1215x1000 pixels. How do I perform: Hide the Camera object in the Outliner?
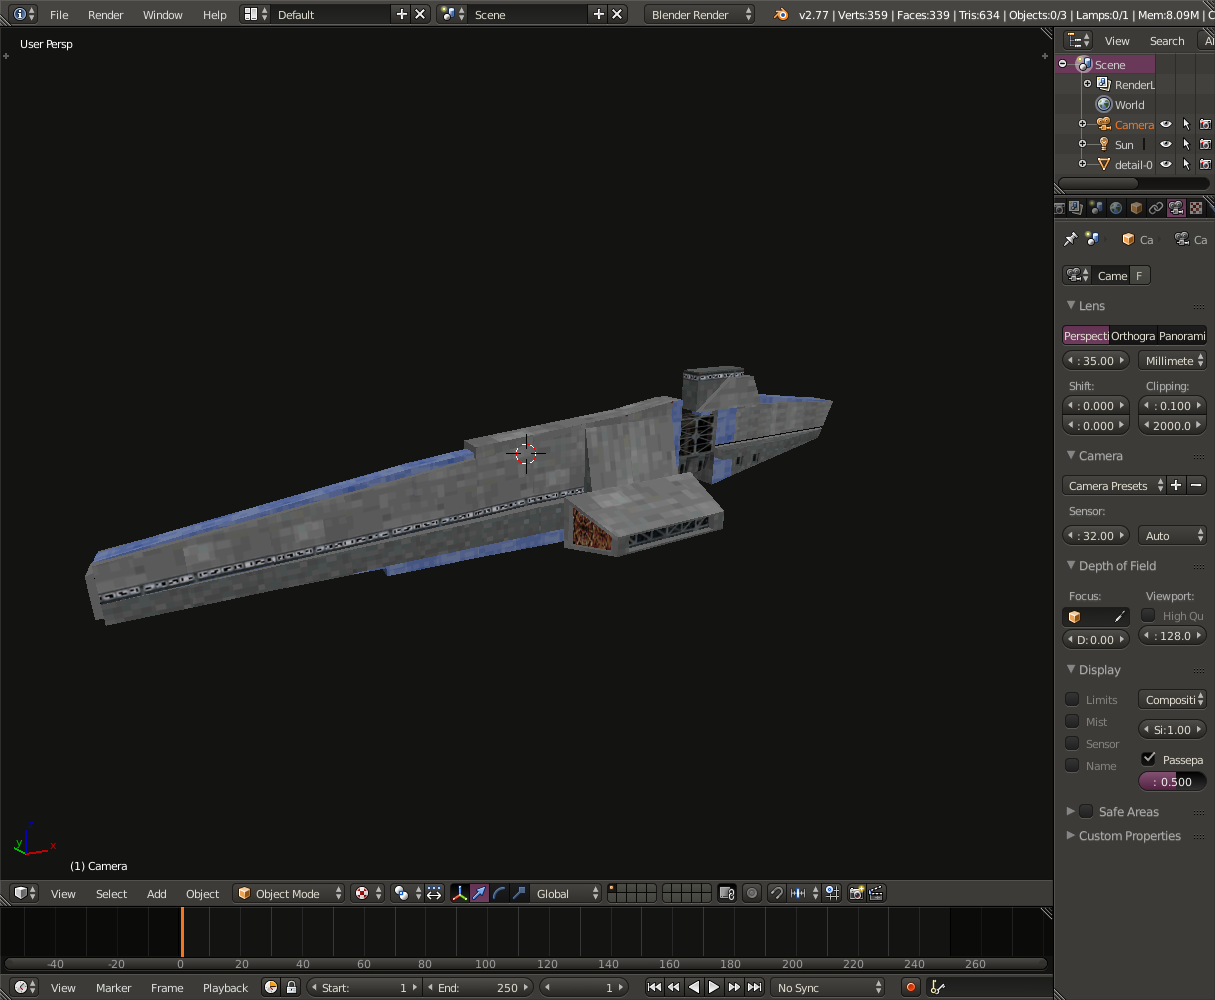click(1165, 124)
